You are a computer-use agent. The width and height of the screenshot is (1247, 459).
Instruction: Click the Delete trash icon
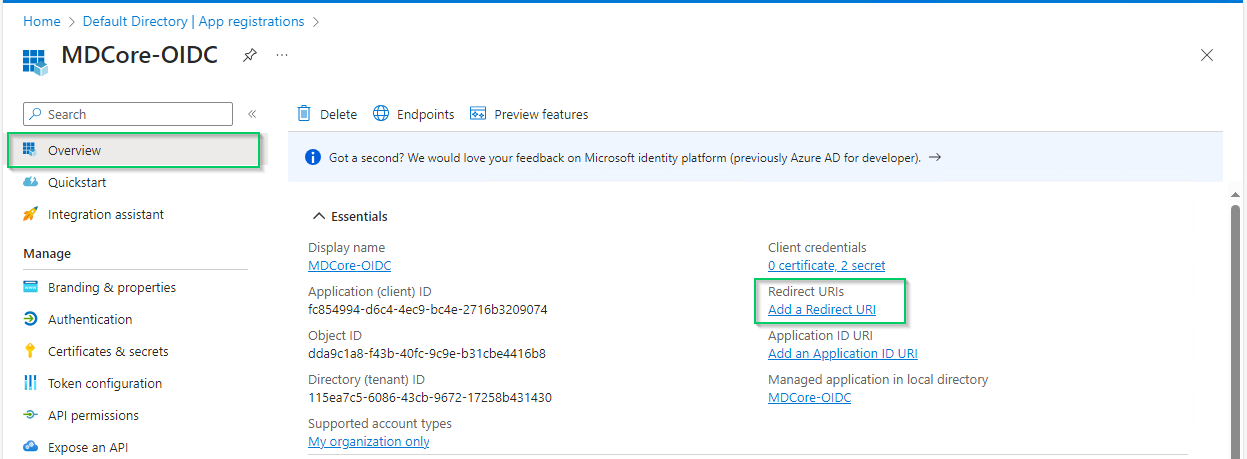tap(304, 114)
